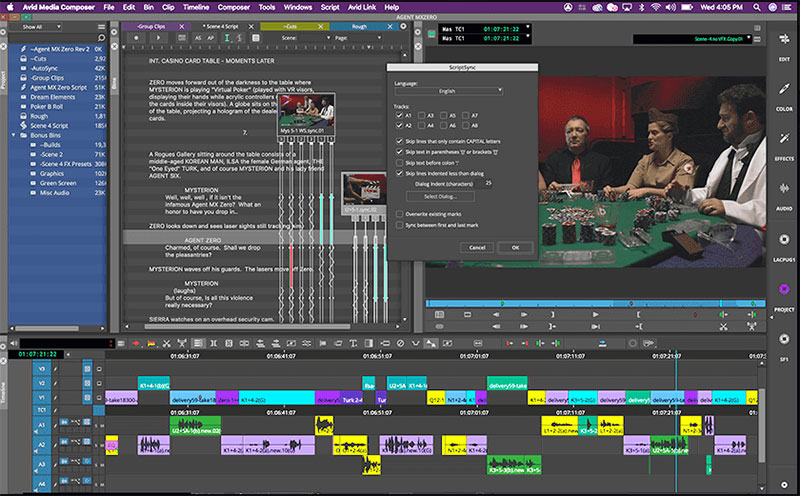Enable Overwrite existing marks
The height and width of the screenshot is (496, 800).
tap(399, 214)
